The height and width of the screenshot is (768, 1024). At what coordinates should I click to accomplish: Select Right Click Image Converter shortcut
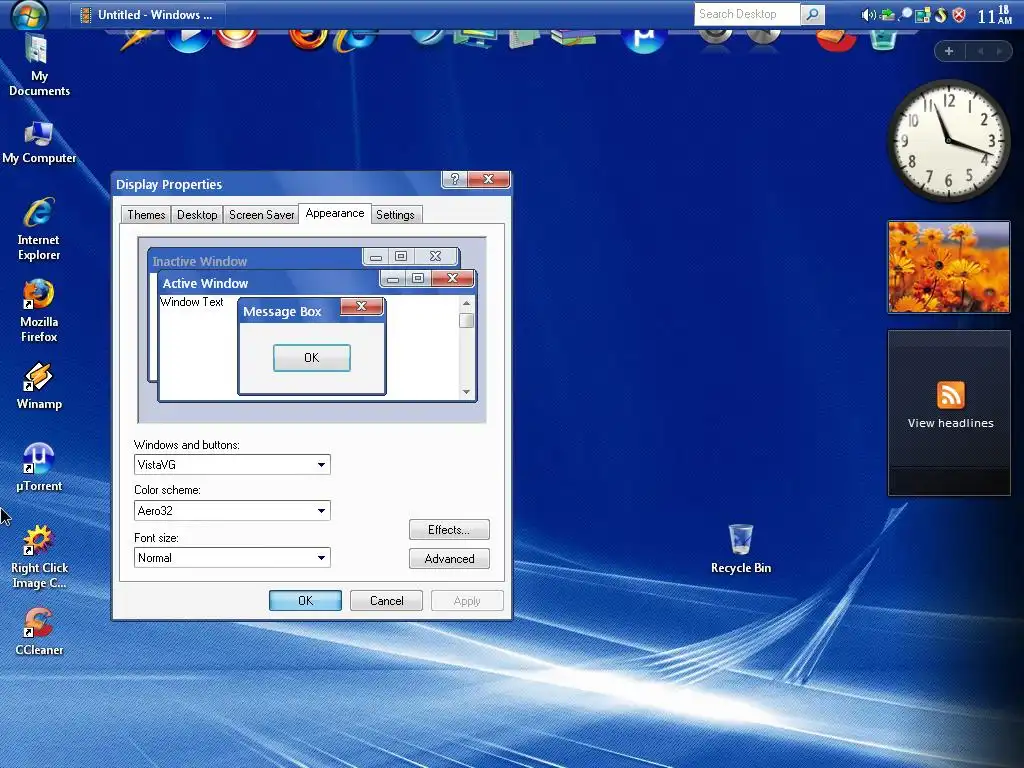tap(39, 557)
